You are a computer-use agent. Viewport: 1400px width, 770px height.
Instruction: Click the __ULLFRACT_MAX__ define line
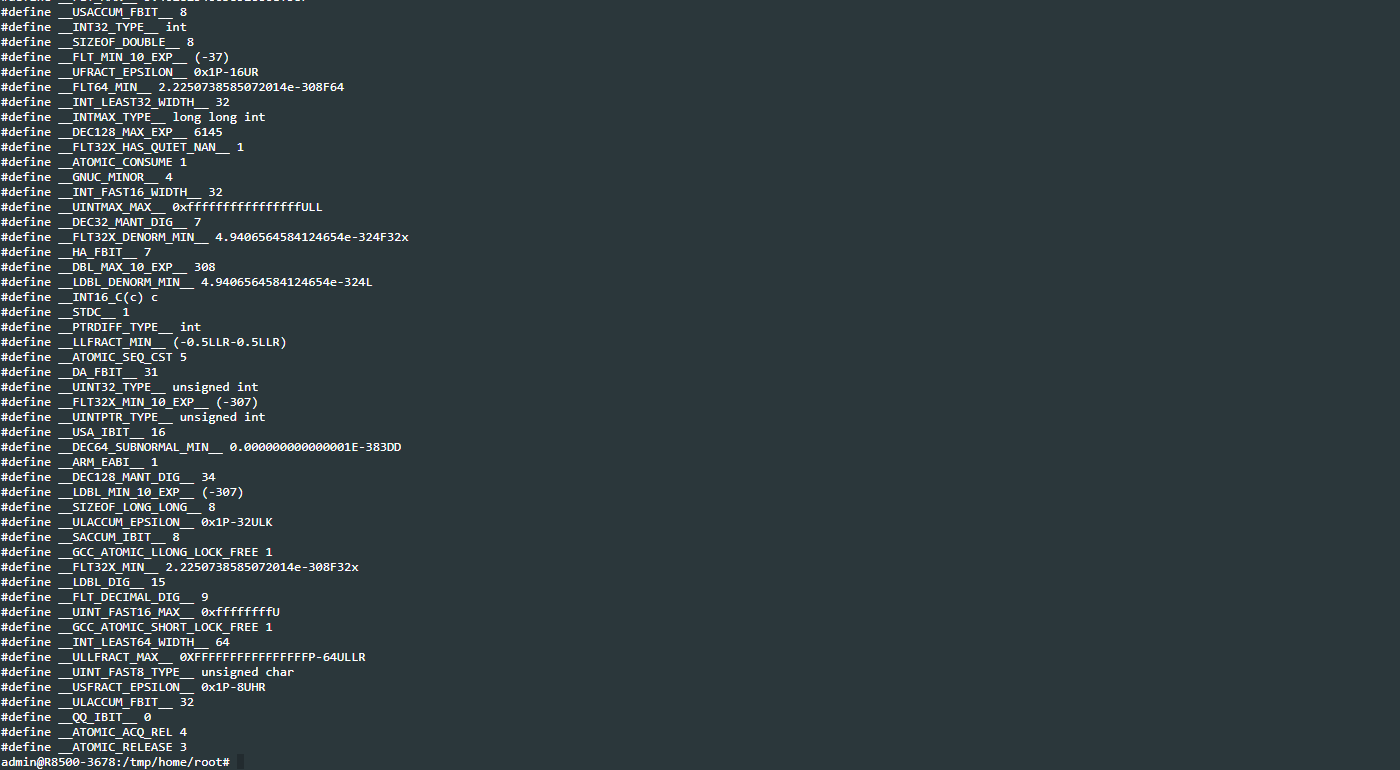[x=183, y=657]
